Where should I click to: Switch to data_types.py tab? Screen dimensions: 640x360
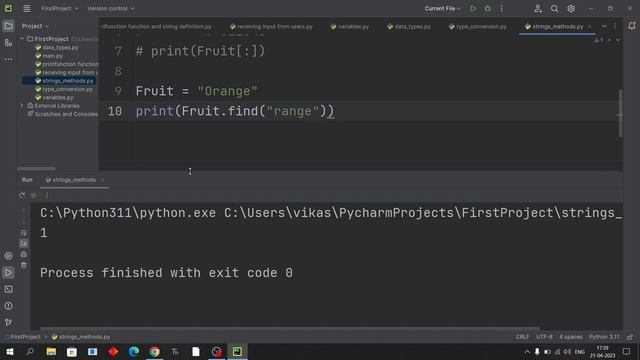[x=409, y=27]
